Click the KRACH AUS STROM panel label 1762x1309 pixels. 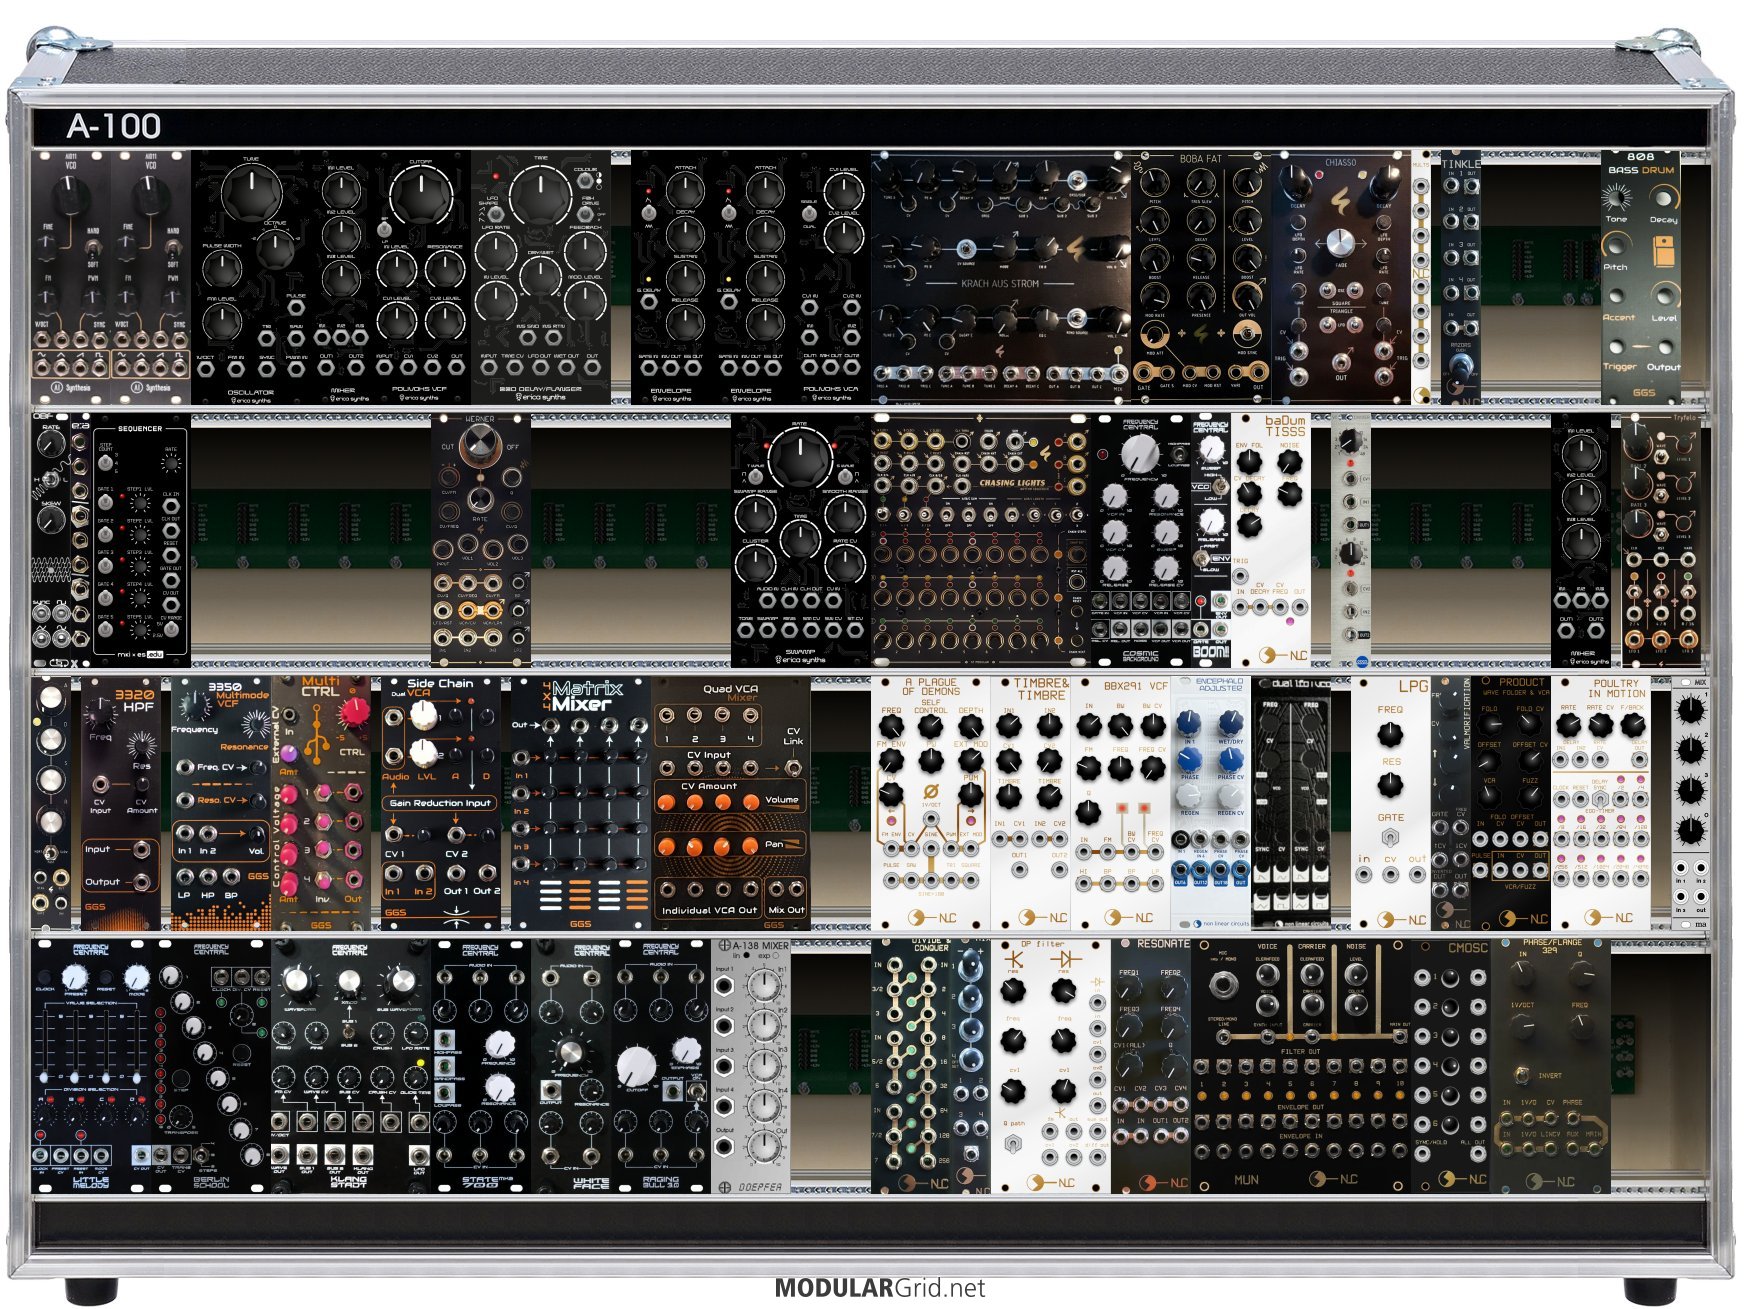1000,284
